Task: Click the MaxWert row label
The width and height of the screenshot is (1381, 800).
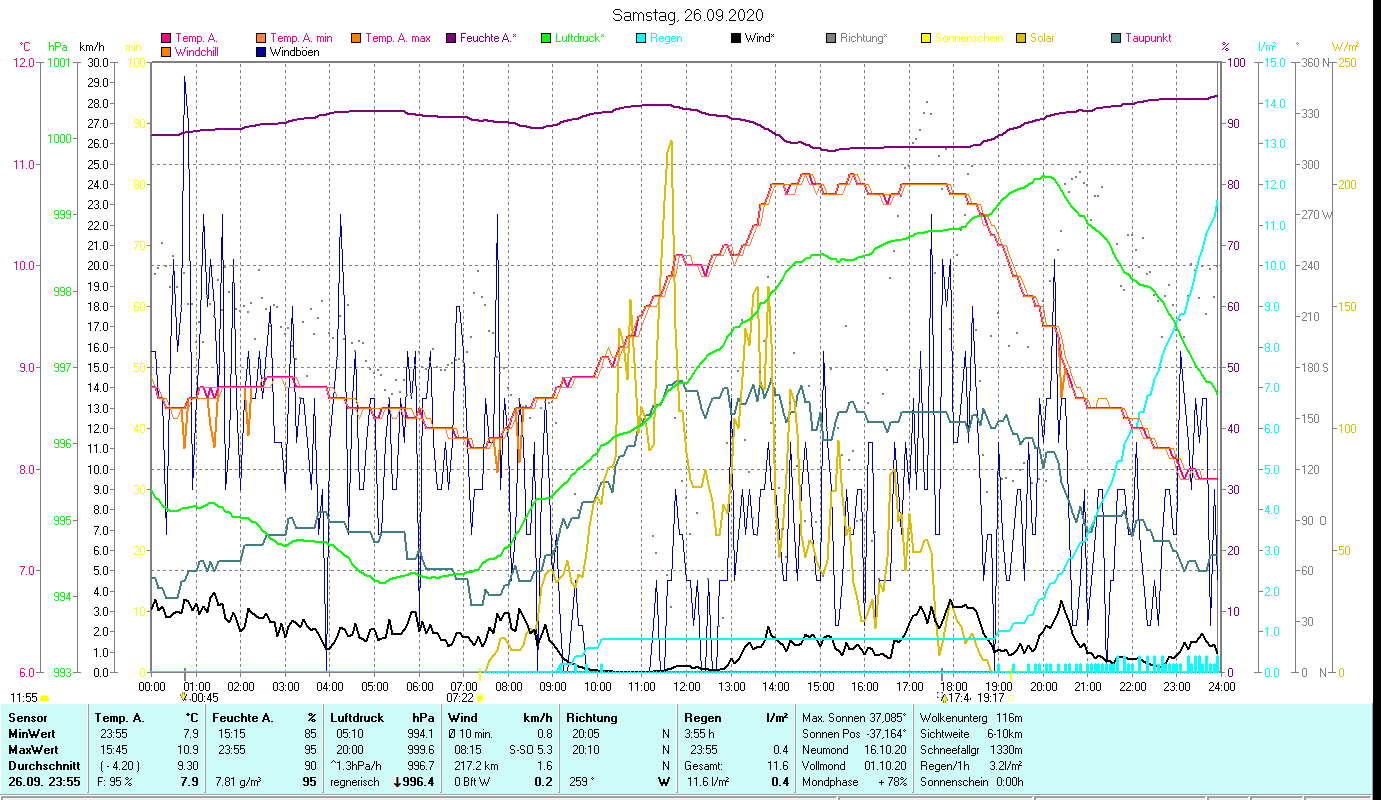Action: tap(35, 750)
